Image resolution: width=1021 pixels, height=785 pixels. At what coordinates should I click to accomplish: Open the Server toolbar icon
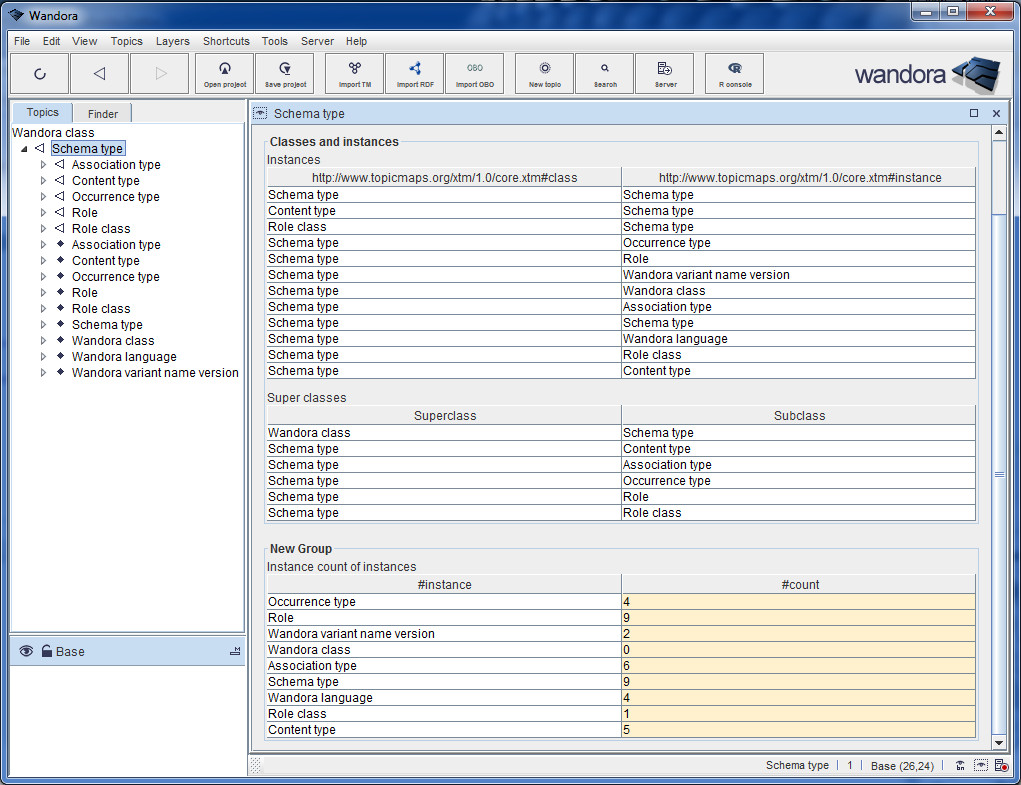pyautogui.click(x=665, y=73)
